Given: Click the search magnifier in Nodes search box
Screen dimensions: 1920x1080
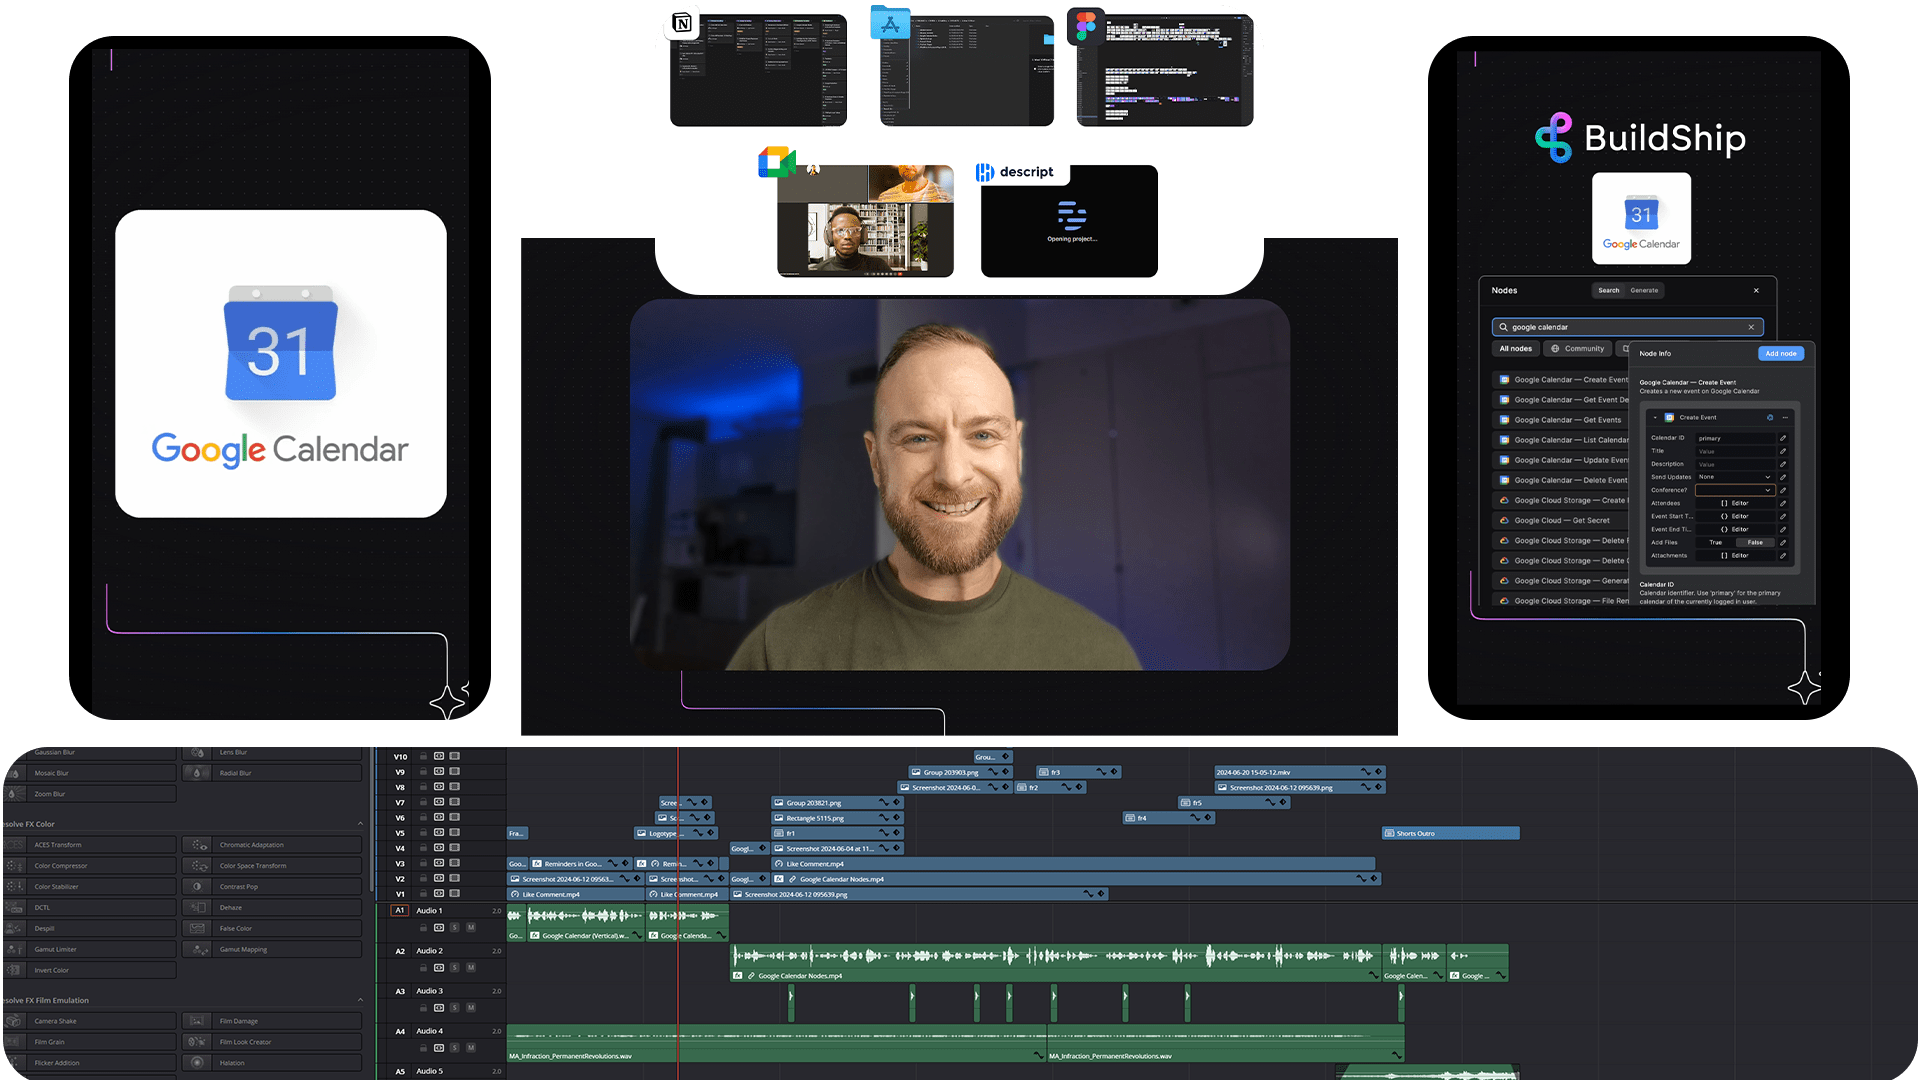Looking at the screenshot, I should pyautogui.click(x=1503, y=327).
